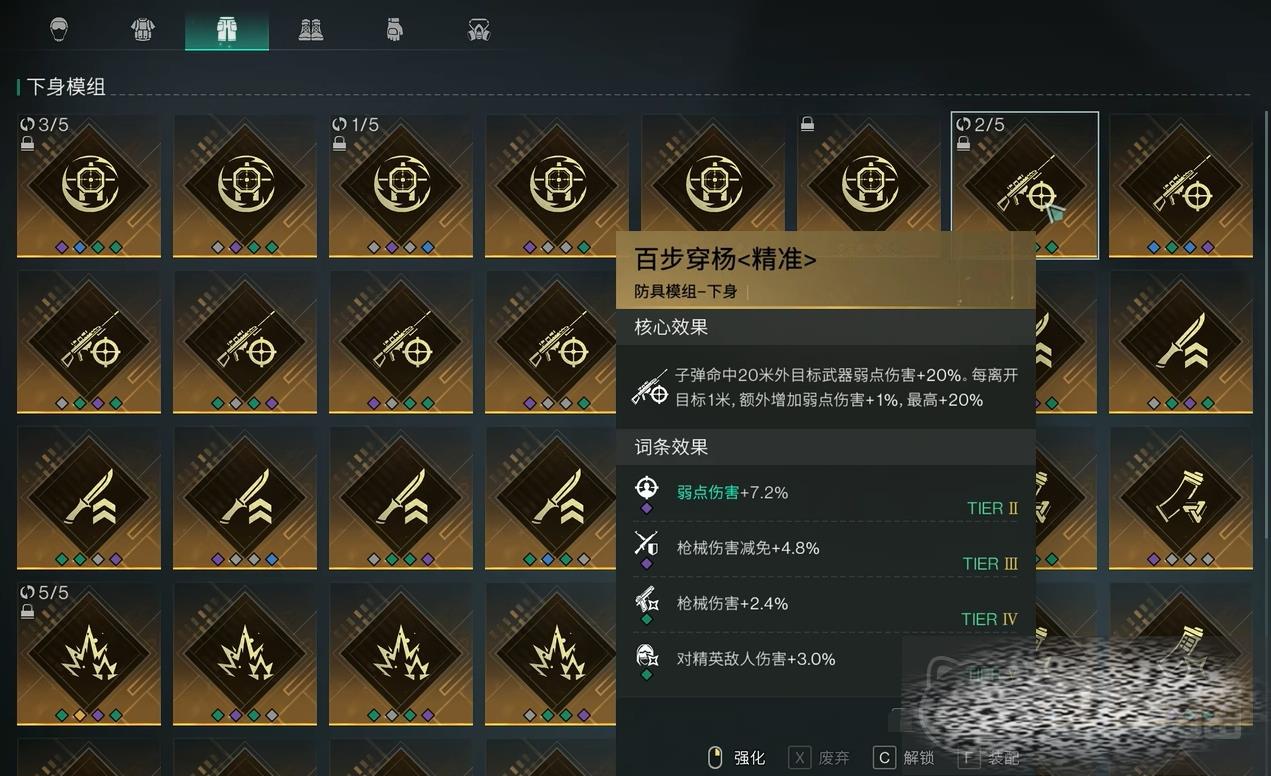Toggle lock icon on sixth crosshair module
Viewport: 1271px width, 776px height.
(x=807, y=125)
